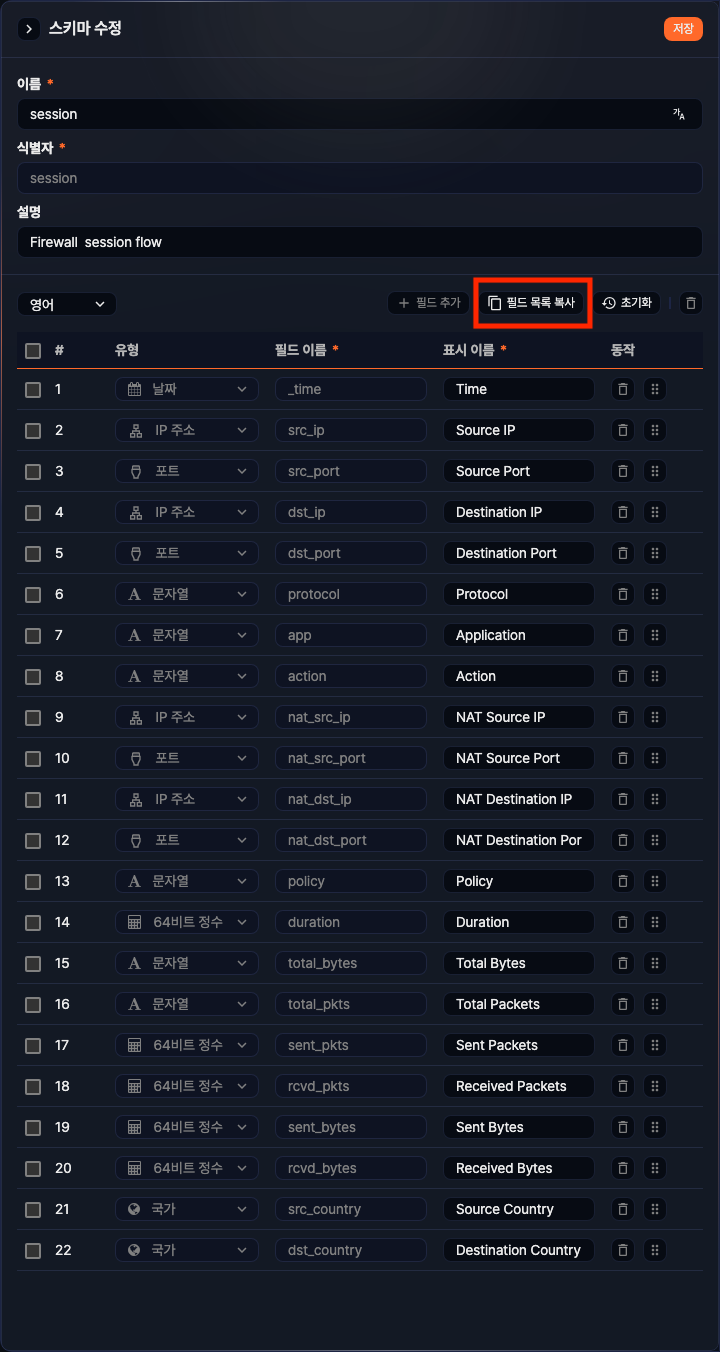Click the translate icon in name field
Viewport: 720px width, 1352px height.
(x=679, y=115)
